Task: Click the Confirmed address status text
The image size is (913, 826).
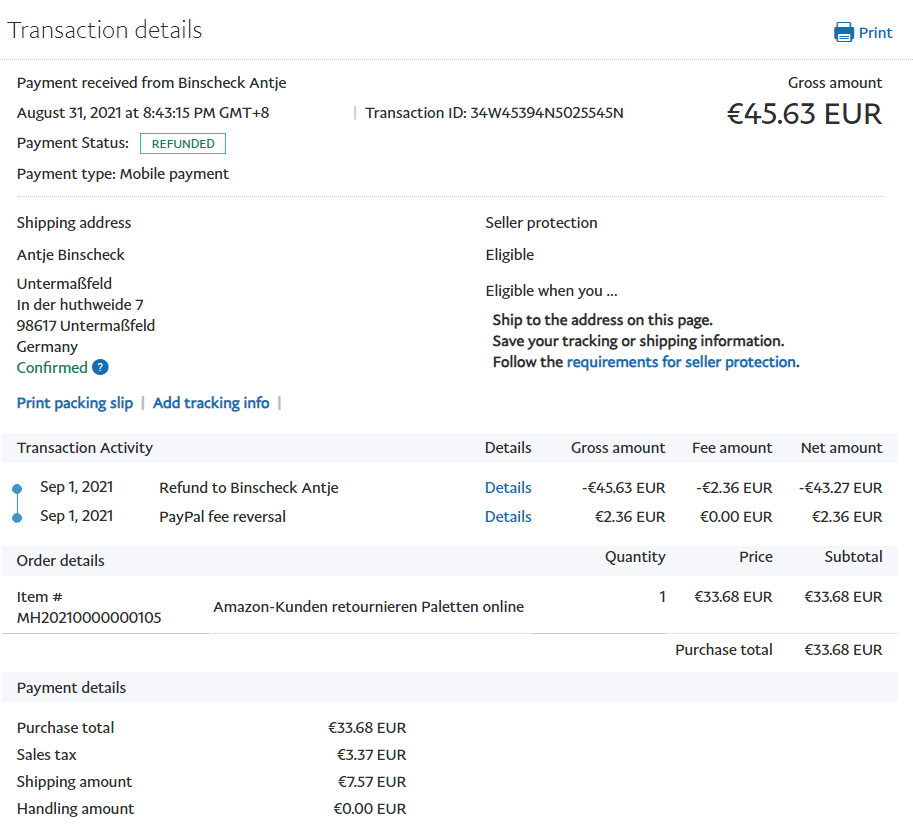Action: 52,367
